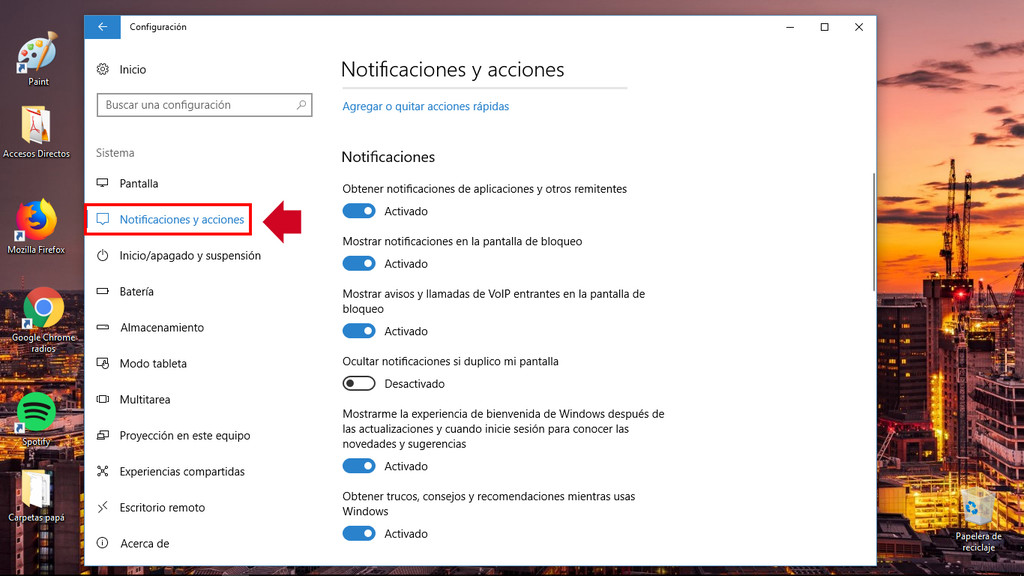Viewport: 1024px width, 576px height.
Task: Select the Pantalla settings icon
Action: click(104, 183)
